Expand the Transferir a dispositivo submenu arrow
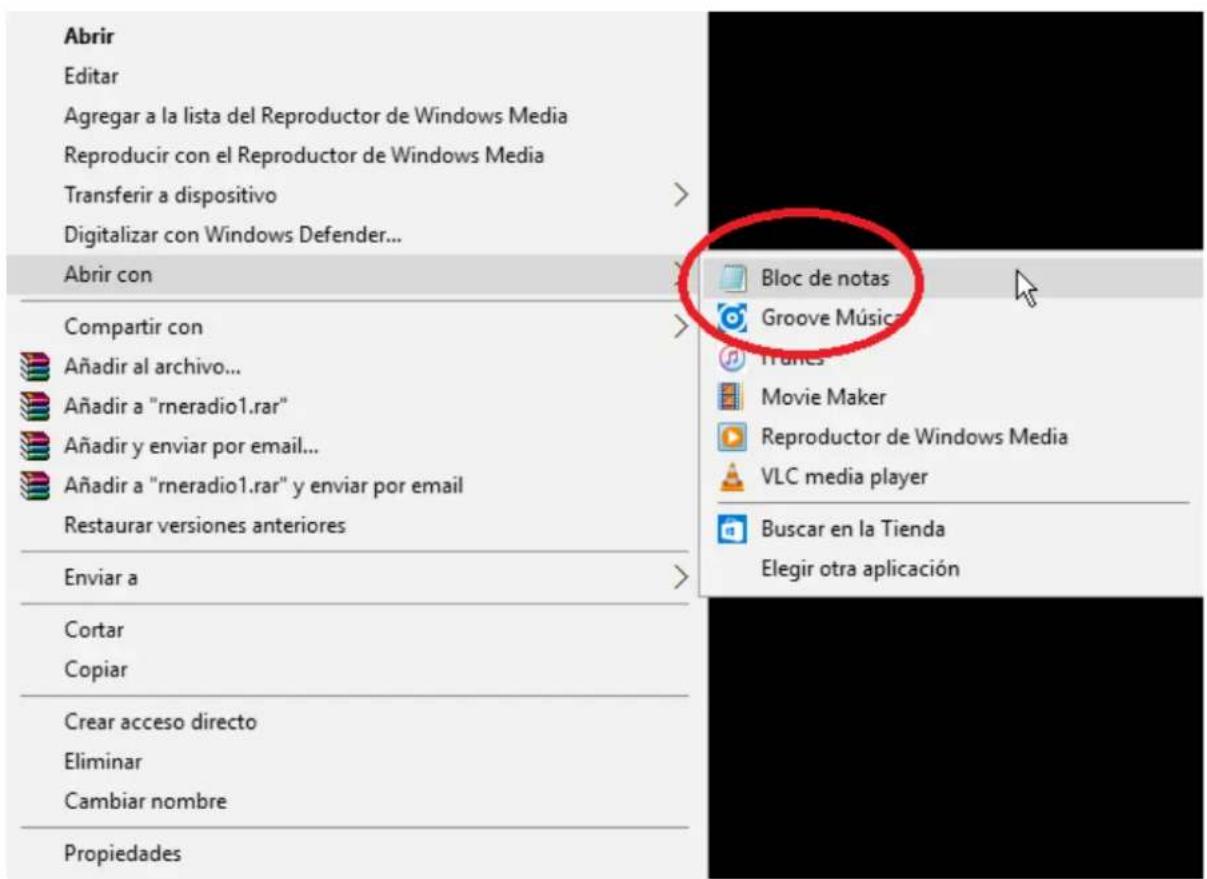 pyautogui.click(x=681, y=195)
